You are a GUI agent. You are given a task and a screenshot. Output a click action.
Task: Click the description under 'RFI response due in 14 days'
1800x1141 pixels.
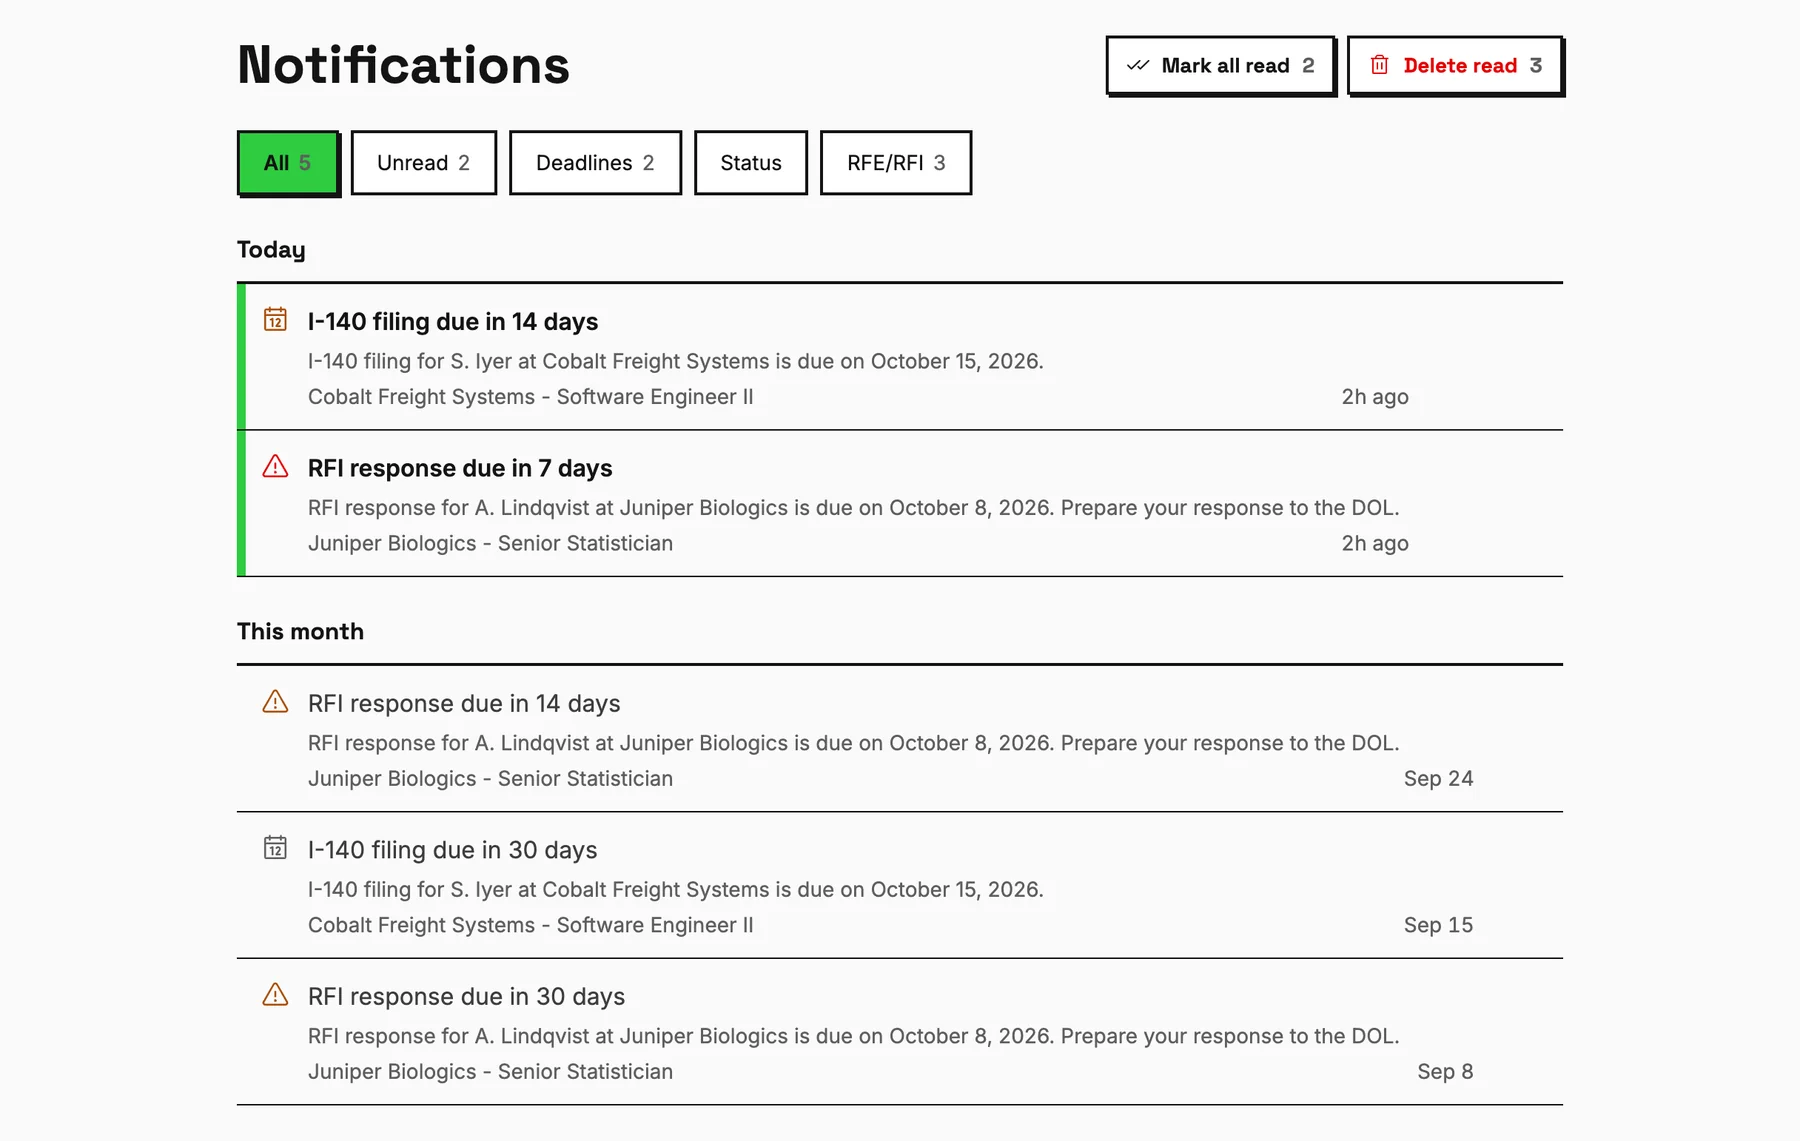854,743
